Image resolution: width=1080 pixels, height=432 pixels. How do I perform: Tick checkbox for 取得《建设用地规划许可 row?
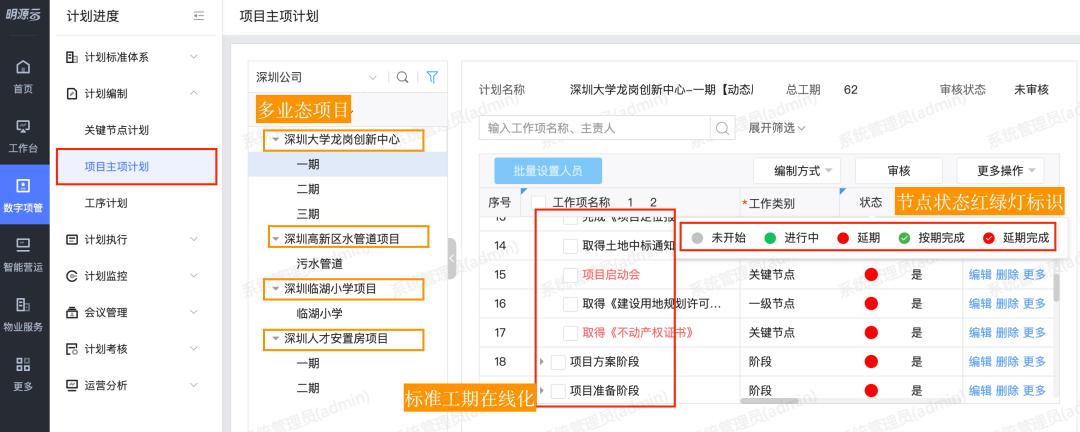click(570, 303)
